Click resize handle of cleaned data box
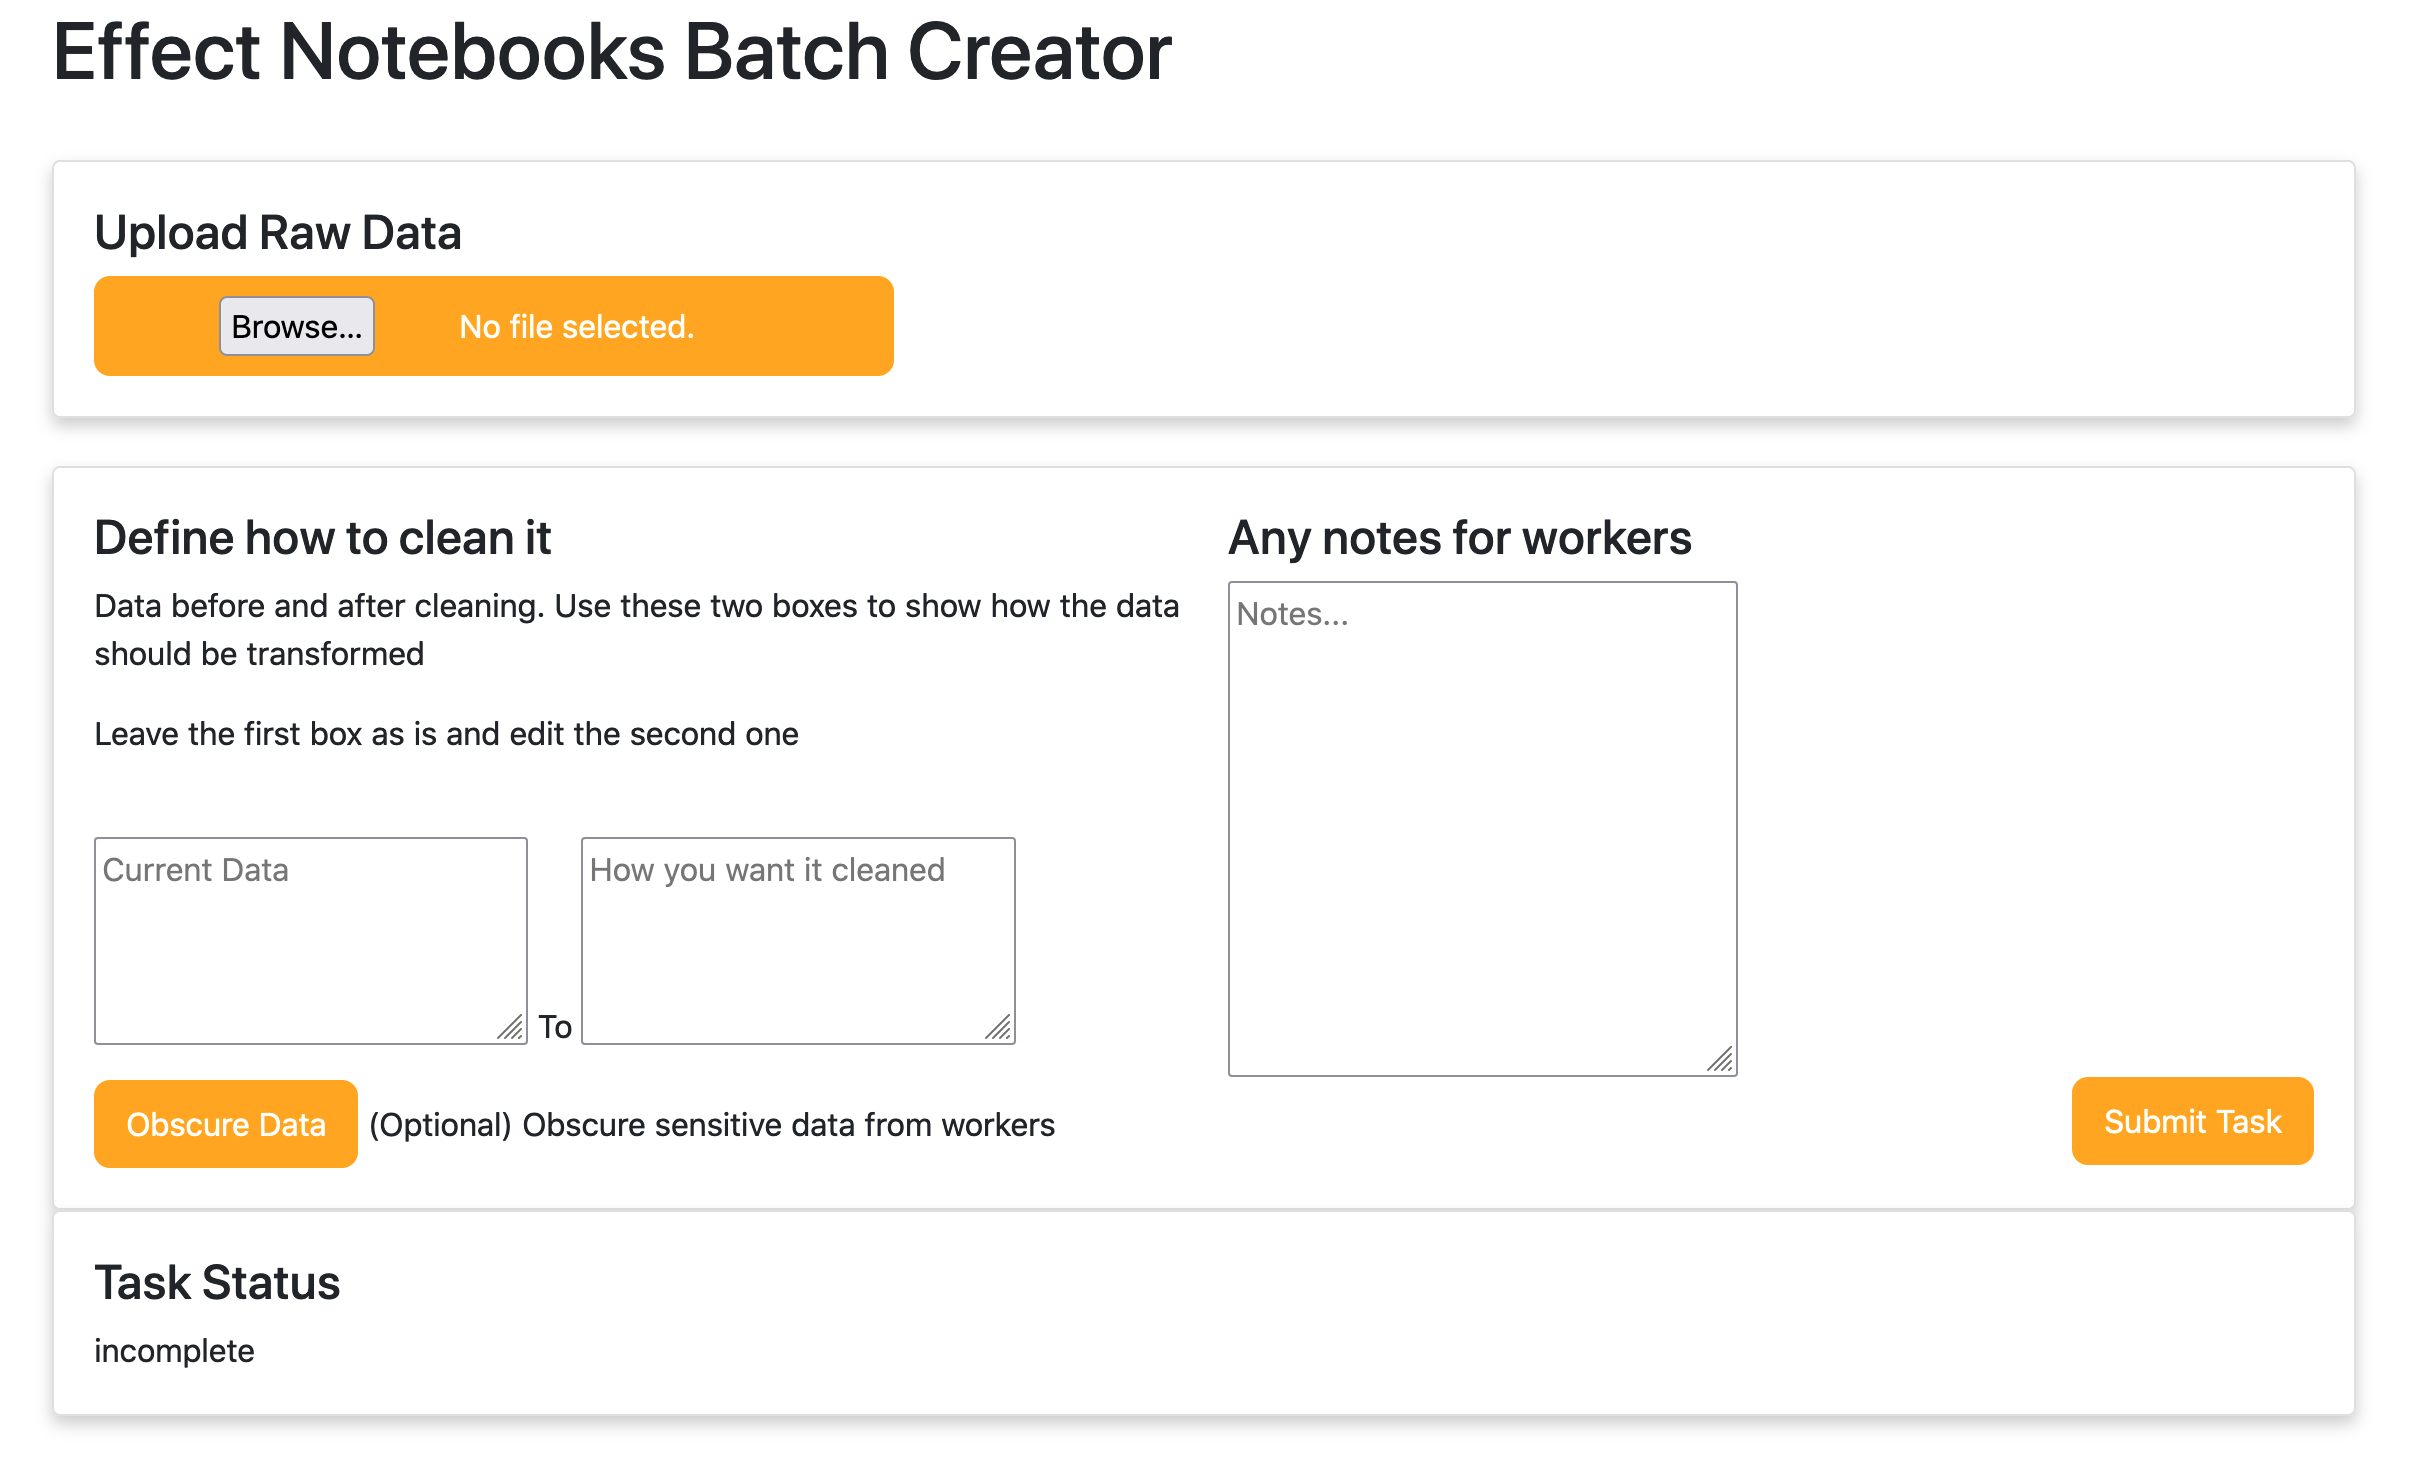The width and height of the screenshot is (2414, 1478). [x=999, y=1028]
